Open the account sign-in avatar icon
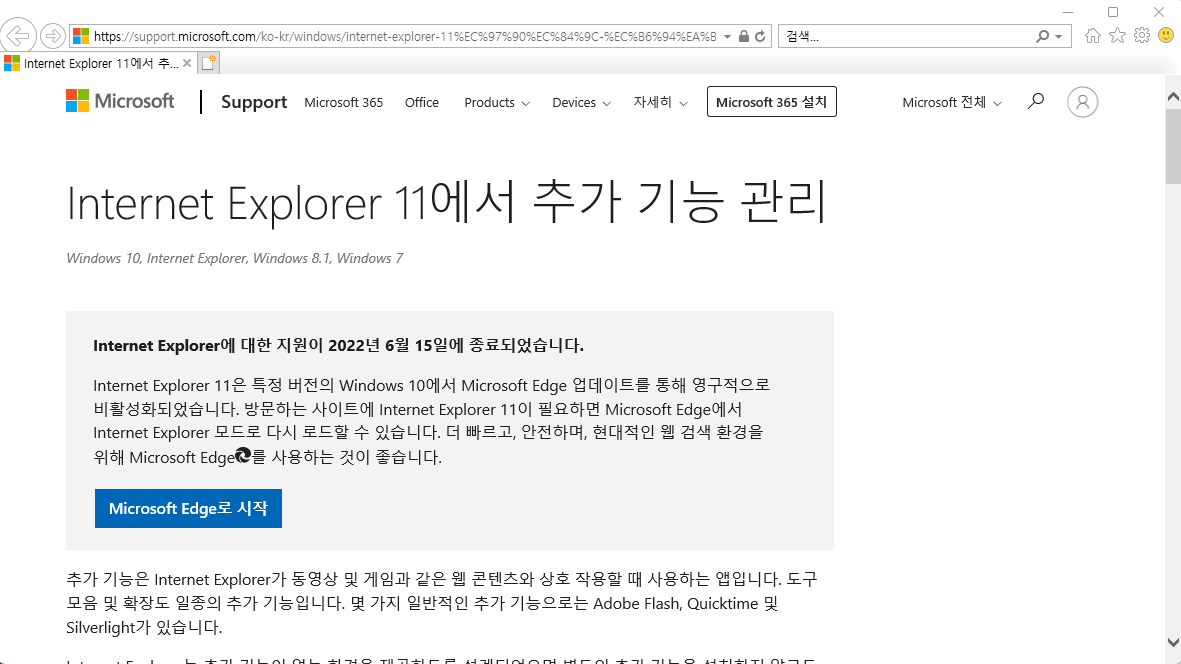 1082,102
